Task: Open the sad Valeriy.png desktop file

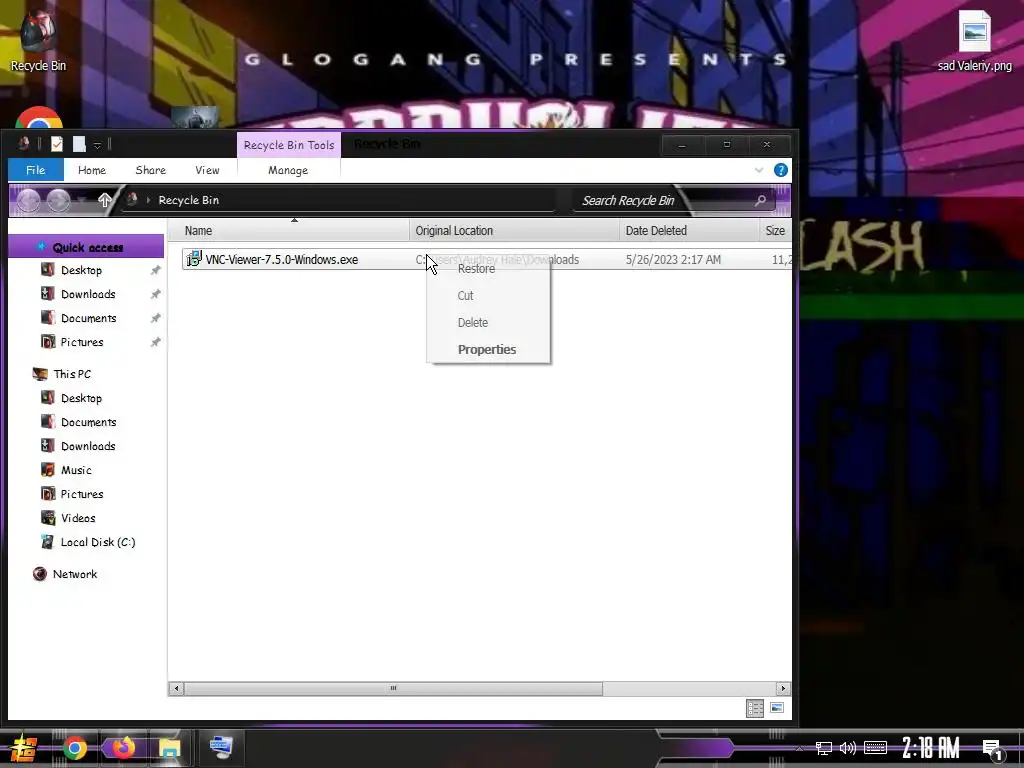Action: click(x=974, y=40)
